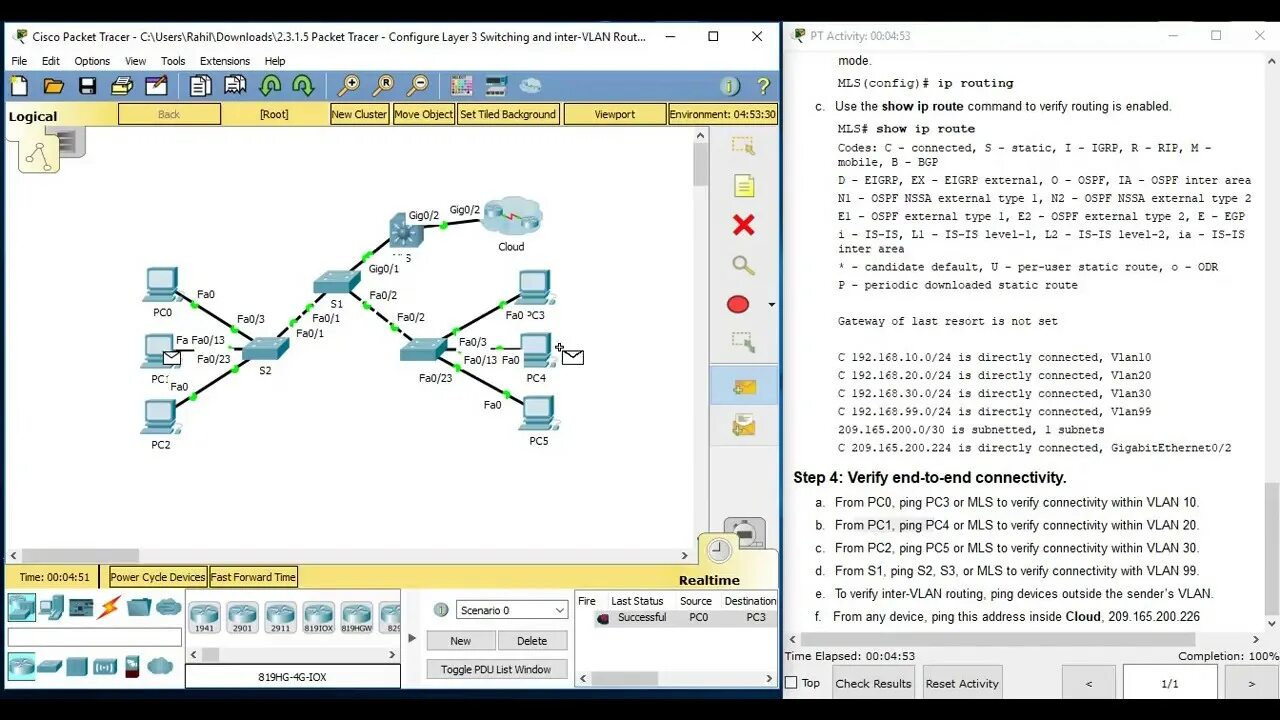Click Reset Activity in PT Activity
The image size is (1280, 720).
pos(962,684)
